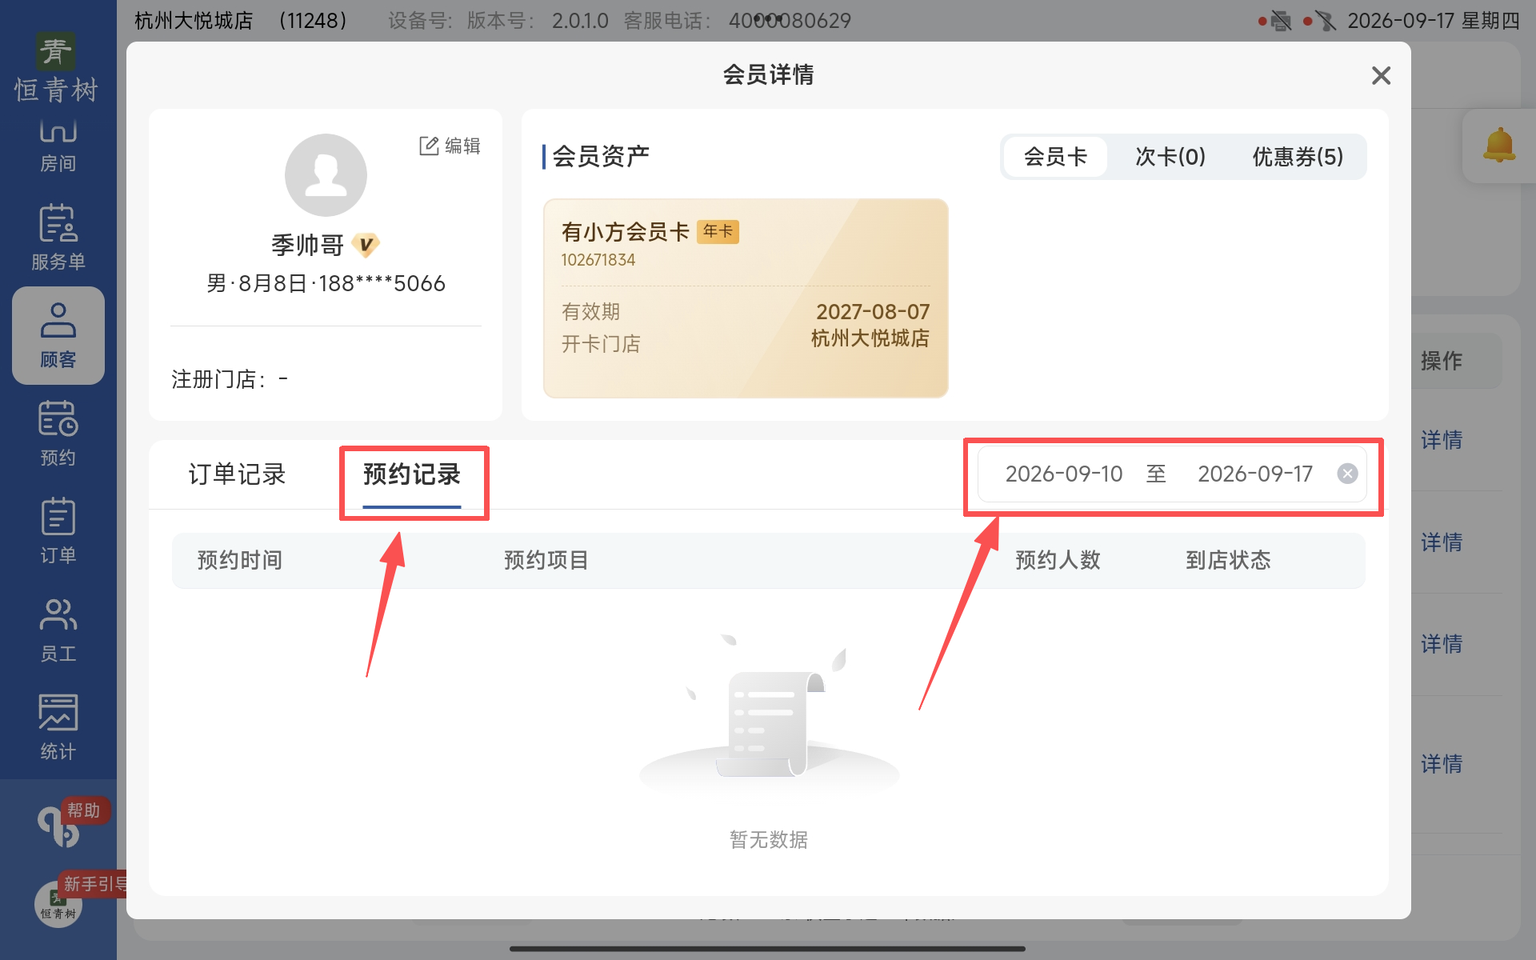Go to the 员工 section
Image resolution: width=1536 pixels, height=960 pixels.
coord(58,630)
